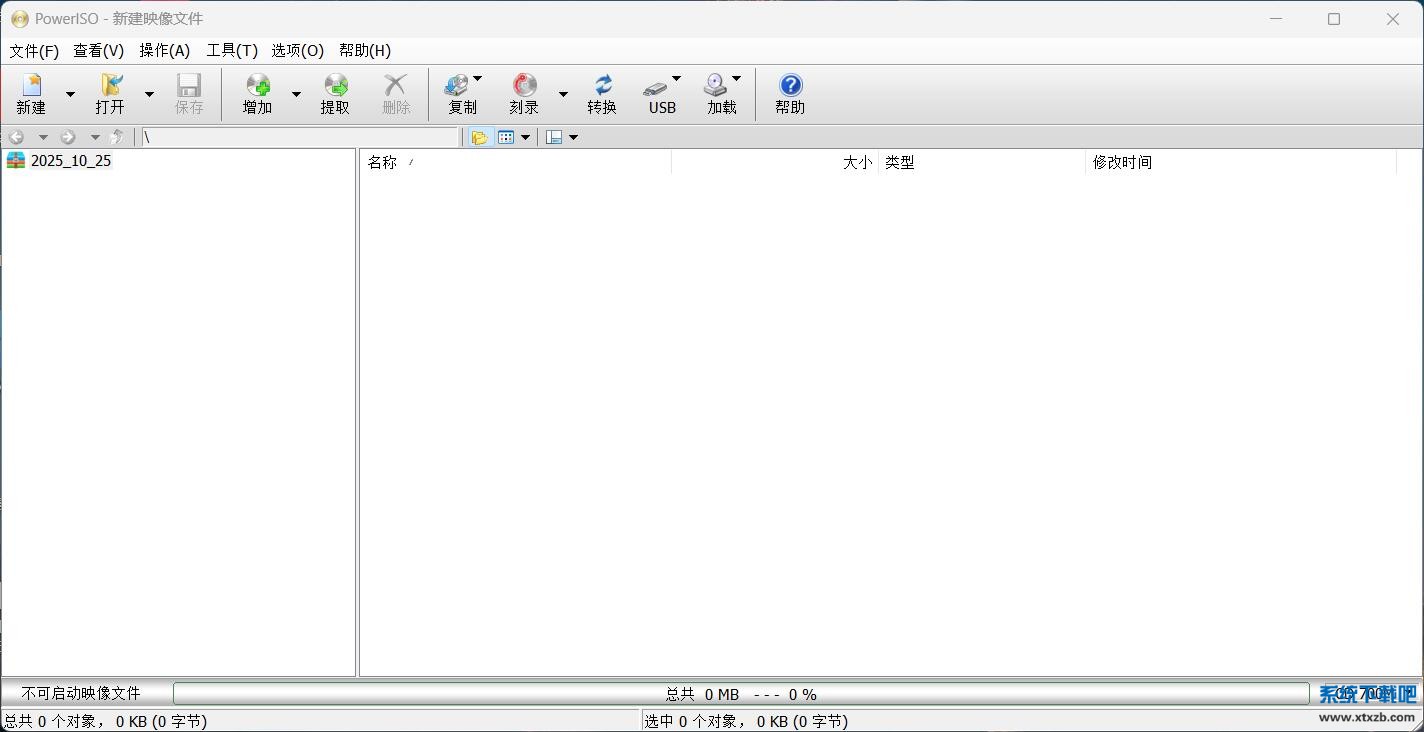Image resolution: width=1424 pixels, height=732 pixels.
Task: Click the path address input field
Action: 299,137
